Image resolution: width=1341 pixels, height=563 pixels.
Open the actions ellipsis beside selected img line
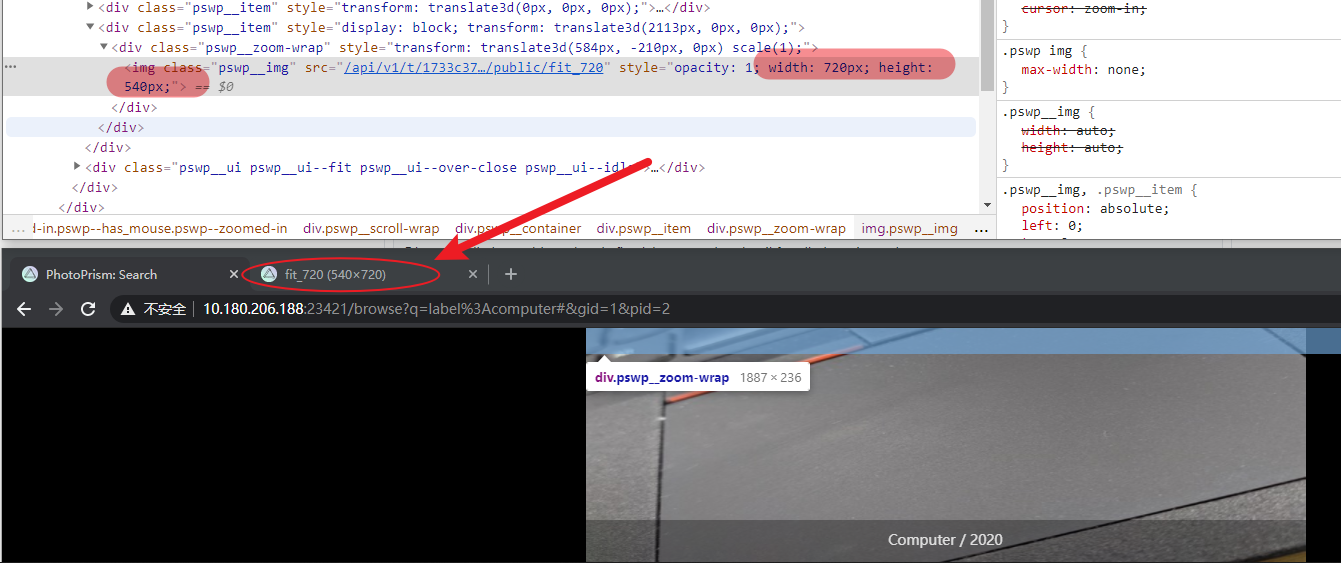click(x=11, y=67)
